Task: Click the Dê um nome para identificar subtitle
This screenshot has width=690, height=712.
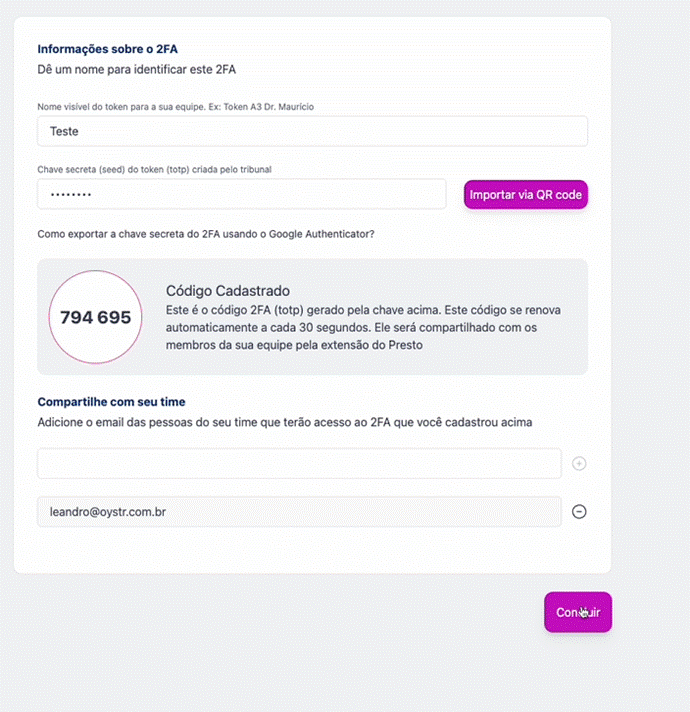Action: click(x=137, y=69)
